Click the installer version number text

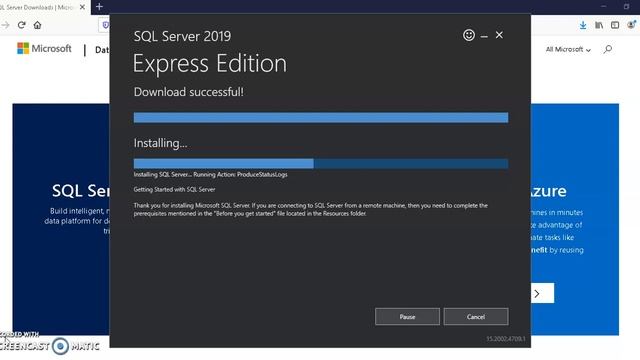tap(505, 339)
